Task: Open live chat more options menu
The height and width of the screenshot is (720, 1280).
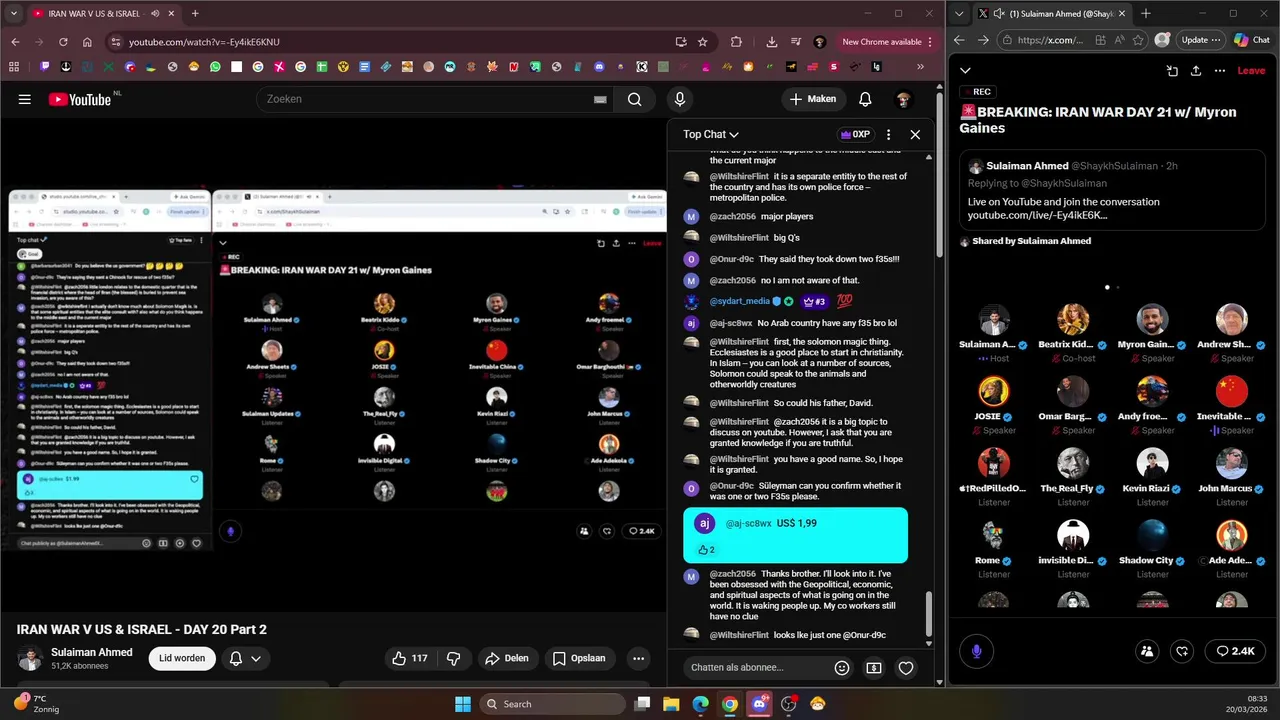Action: pos(888,134)
